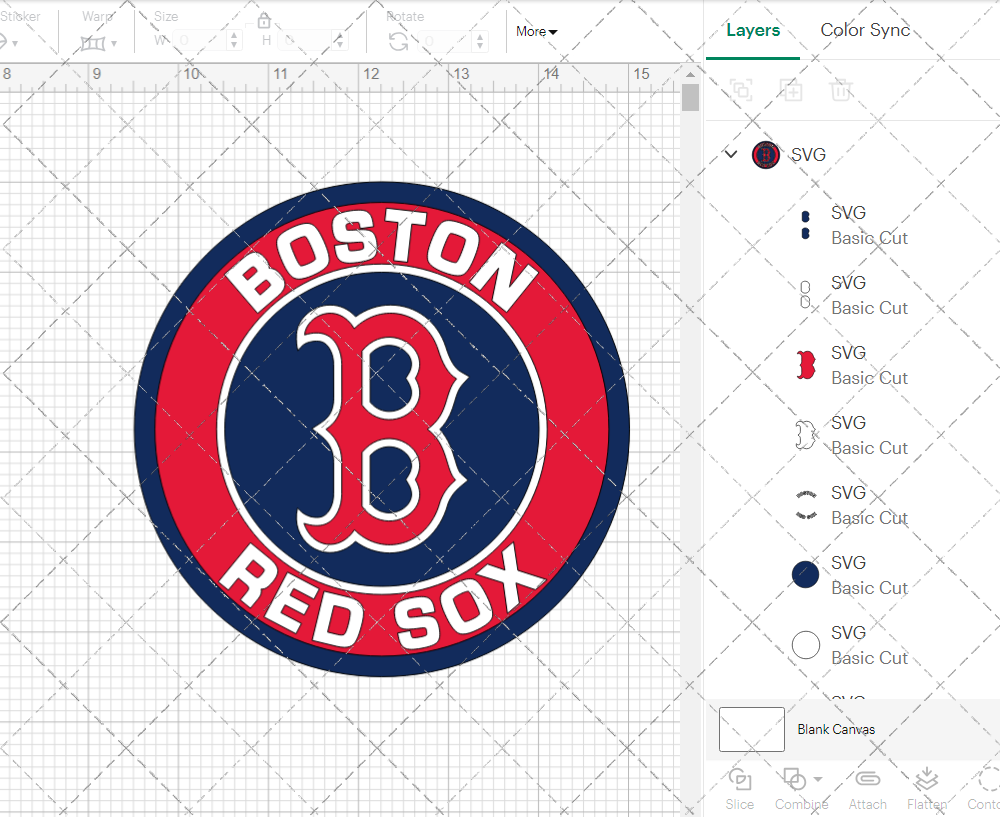The height and width of the screenshot is (817, 1000).
Task: Click the canvas scrollbar up arrow
Action: (x=690, y=75)
